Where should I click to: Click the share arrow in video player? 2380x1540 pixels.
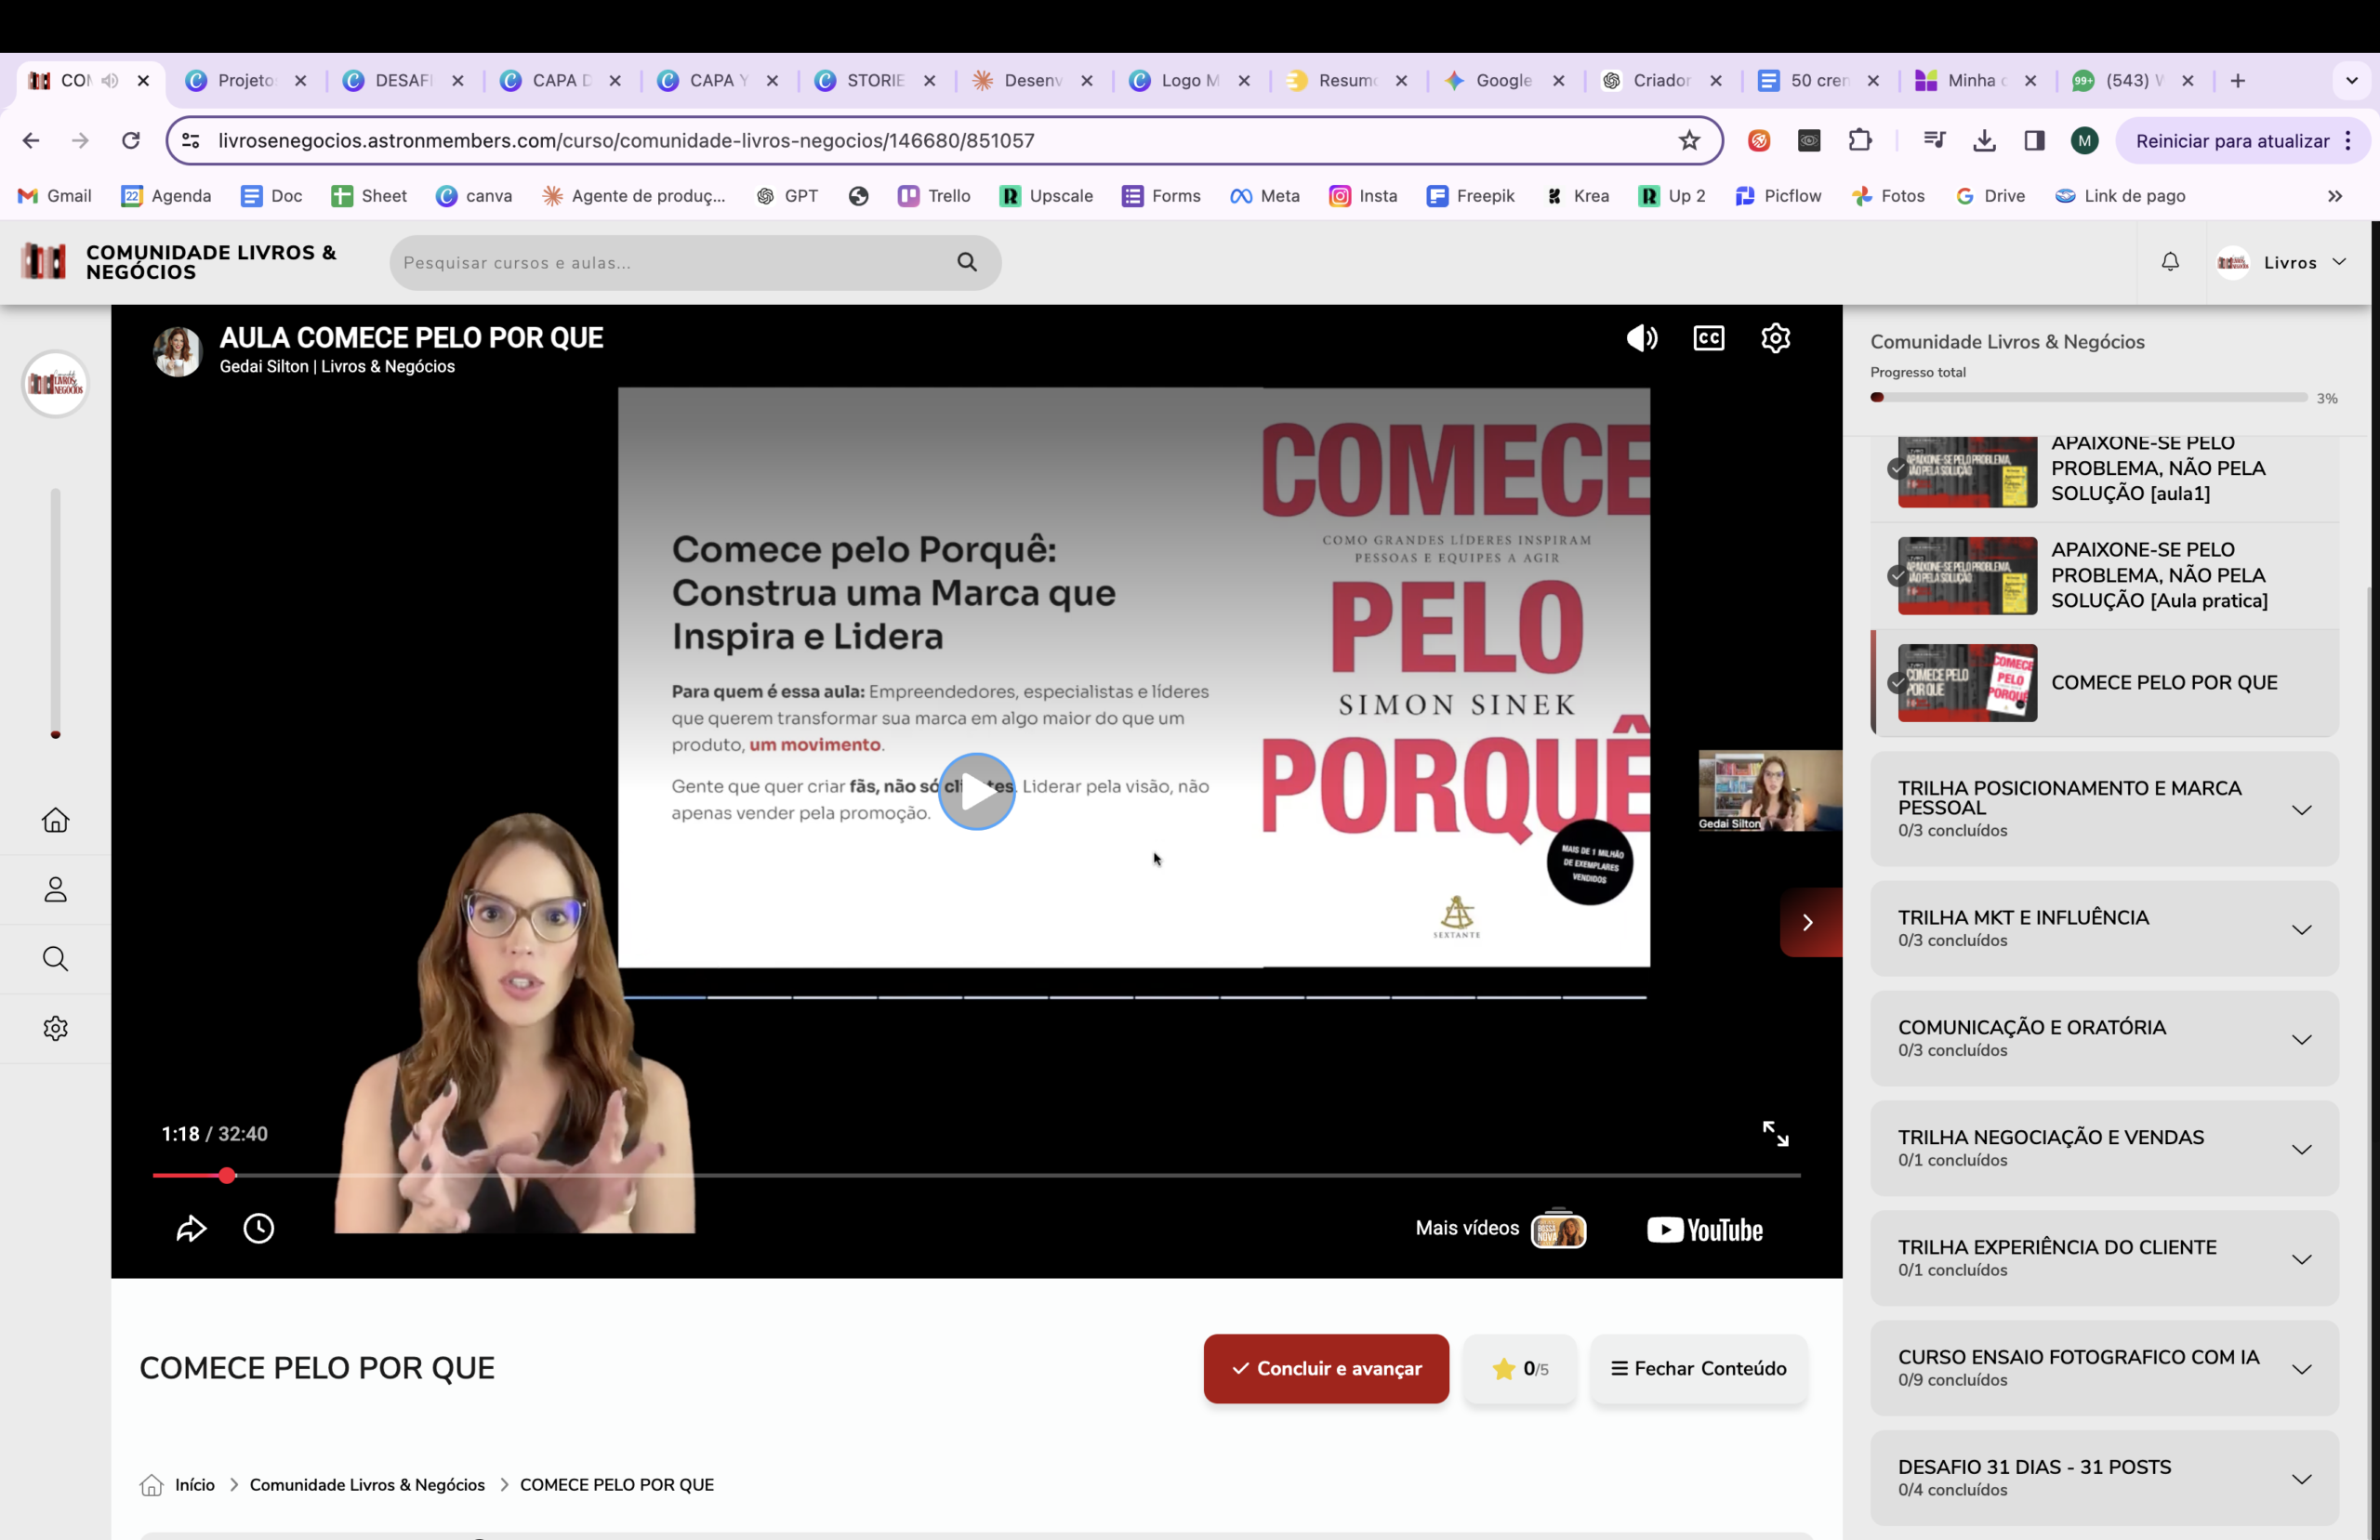click(191, 1228)
